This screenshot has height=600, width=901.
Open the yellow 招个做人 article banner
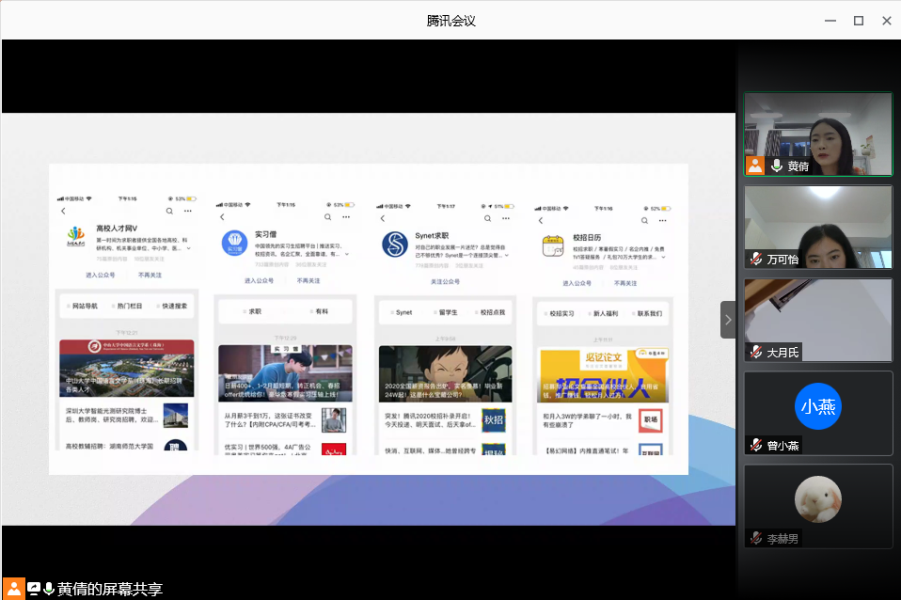[603, 375]
